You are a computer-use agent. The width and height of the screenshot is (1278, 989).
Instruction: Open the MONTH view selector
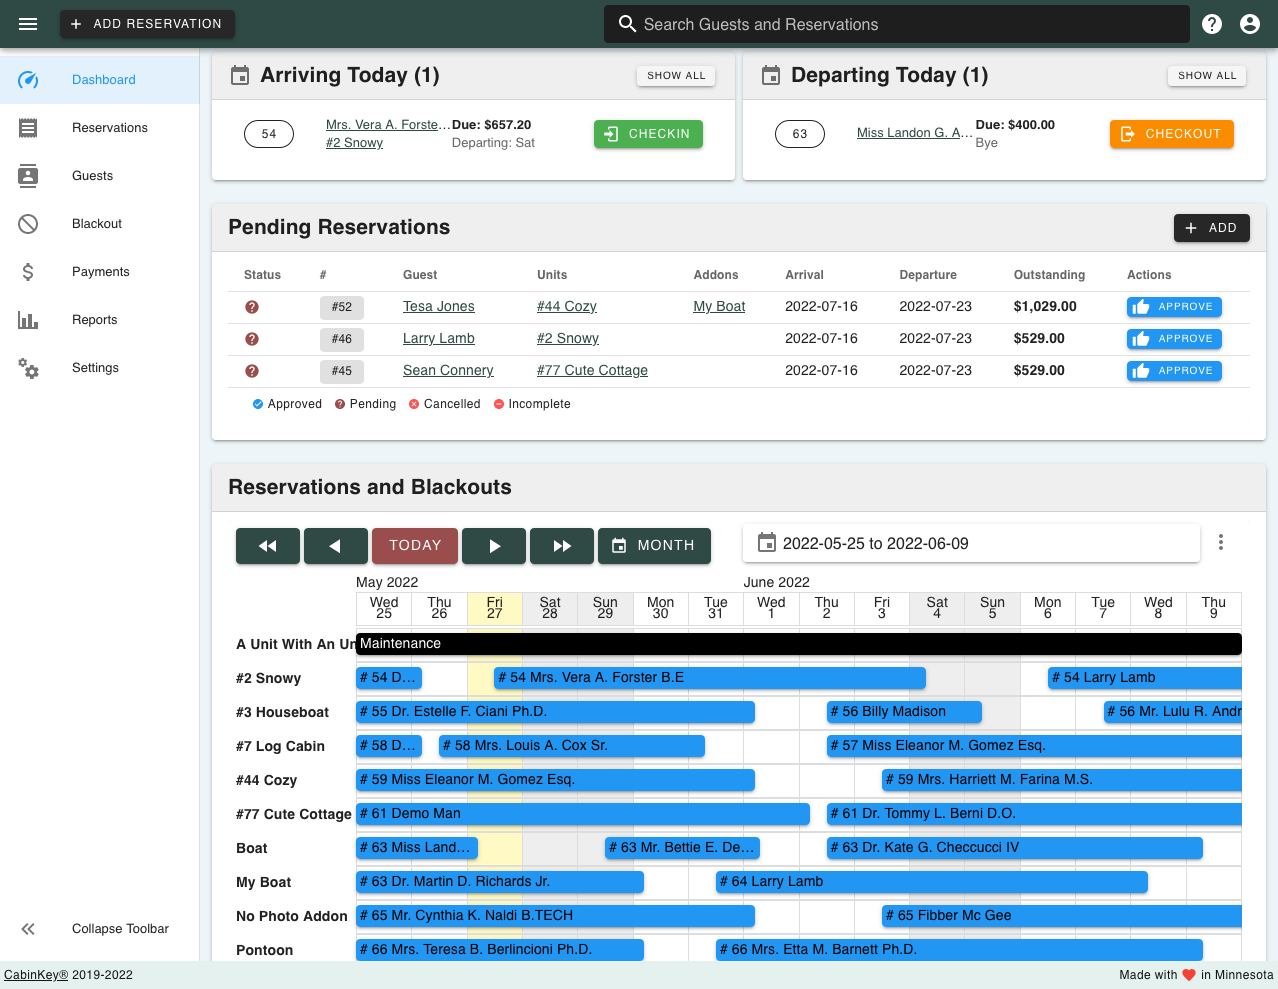[x=654, y=546]
